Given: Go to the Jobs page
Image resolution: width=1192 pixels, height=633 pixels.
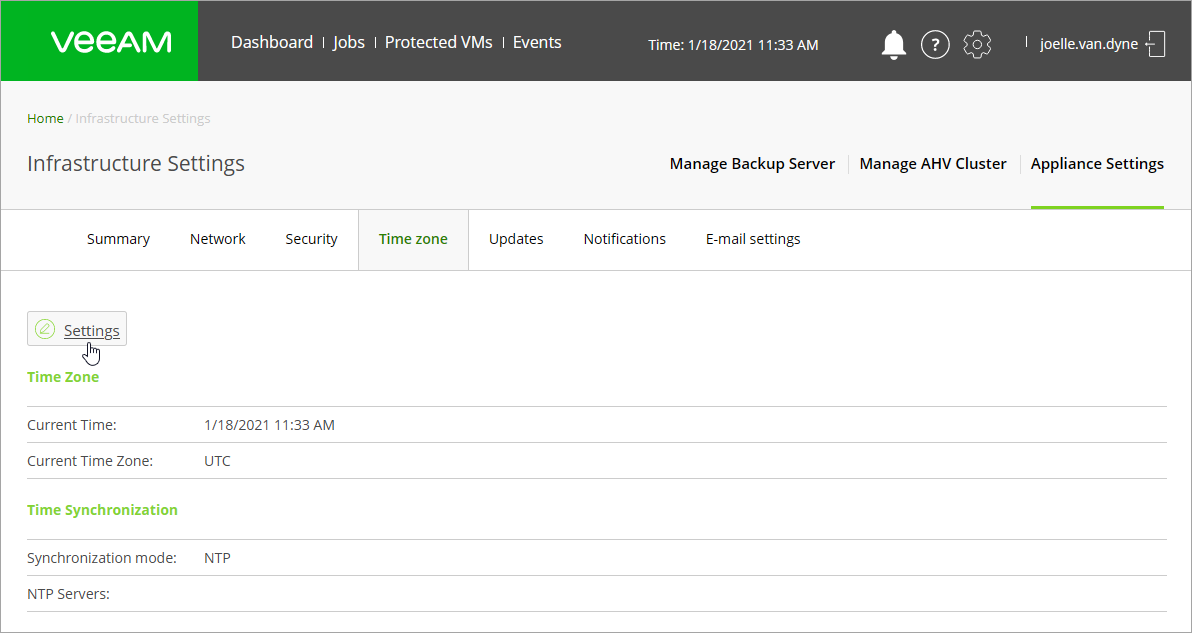Looking at the screenshot, I should click(349, 43).
